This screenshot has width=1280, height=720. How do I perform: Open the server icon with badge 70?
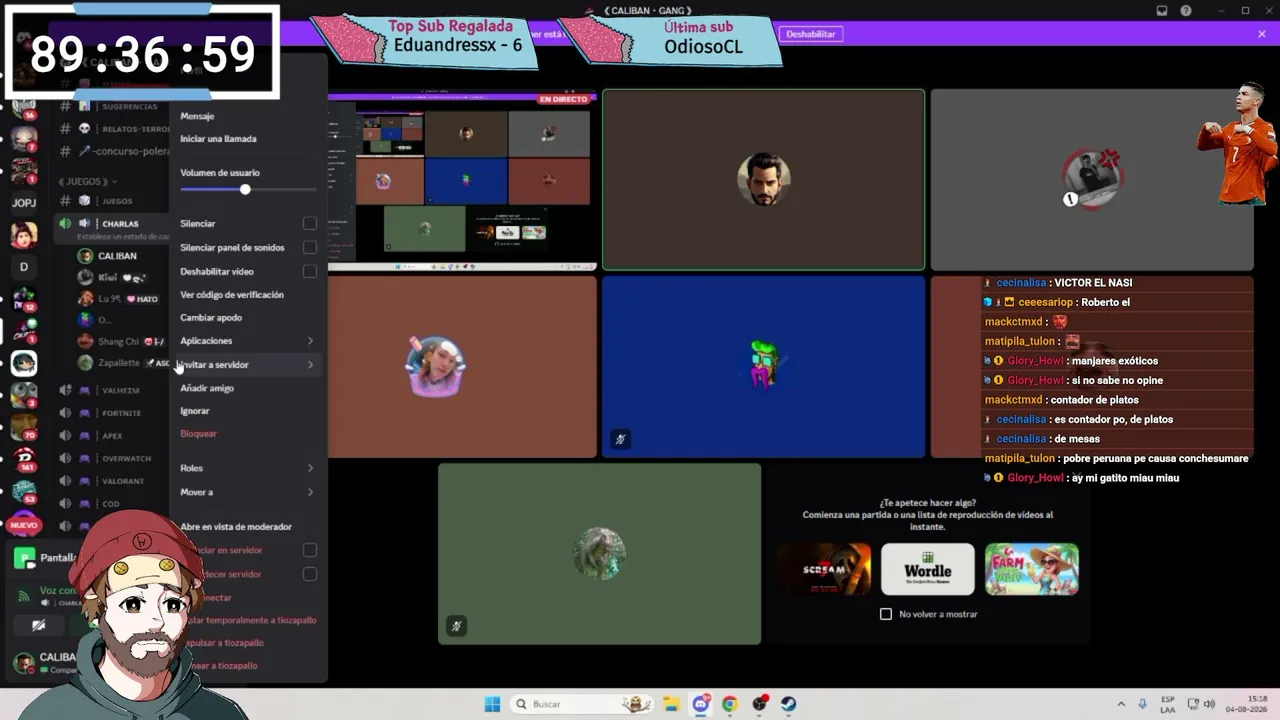tap(24, 427)
